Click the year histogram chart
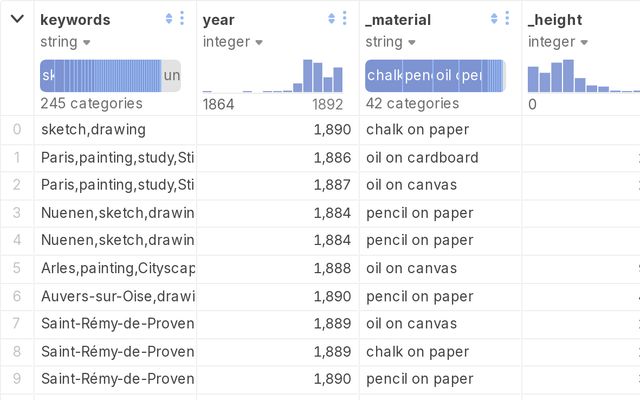 pyautogui.click(x=273, y=76)
